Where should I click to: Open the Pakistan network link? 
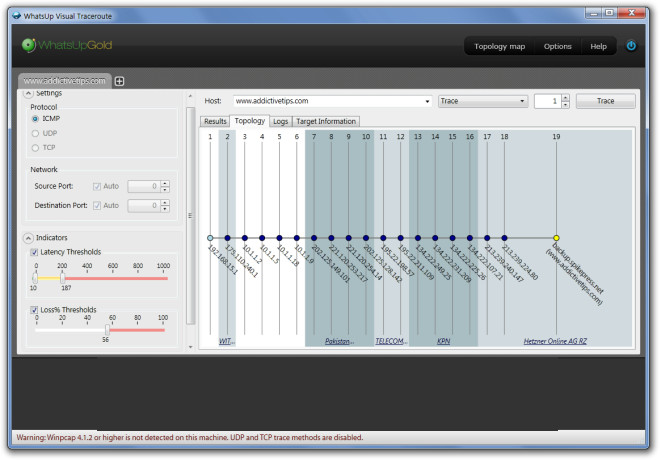(339, 341)
